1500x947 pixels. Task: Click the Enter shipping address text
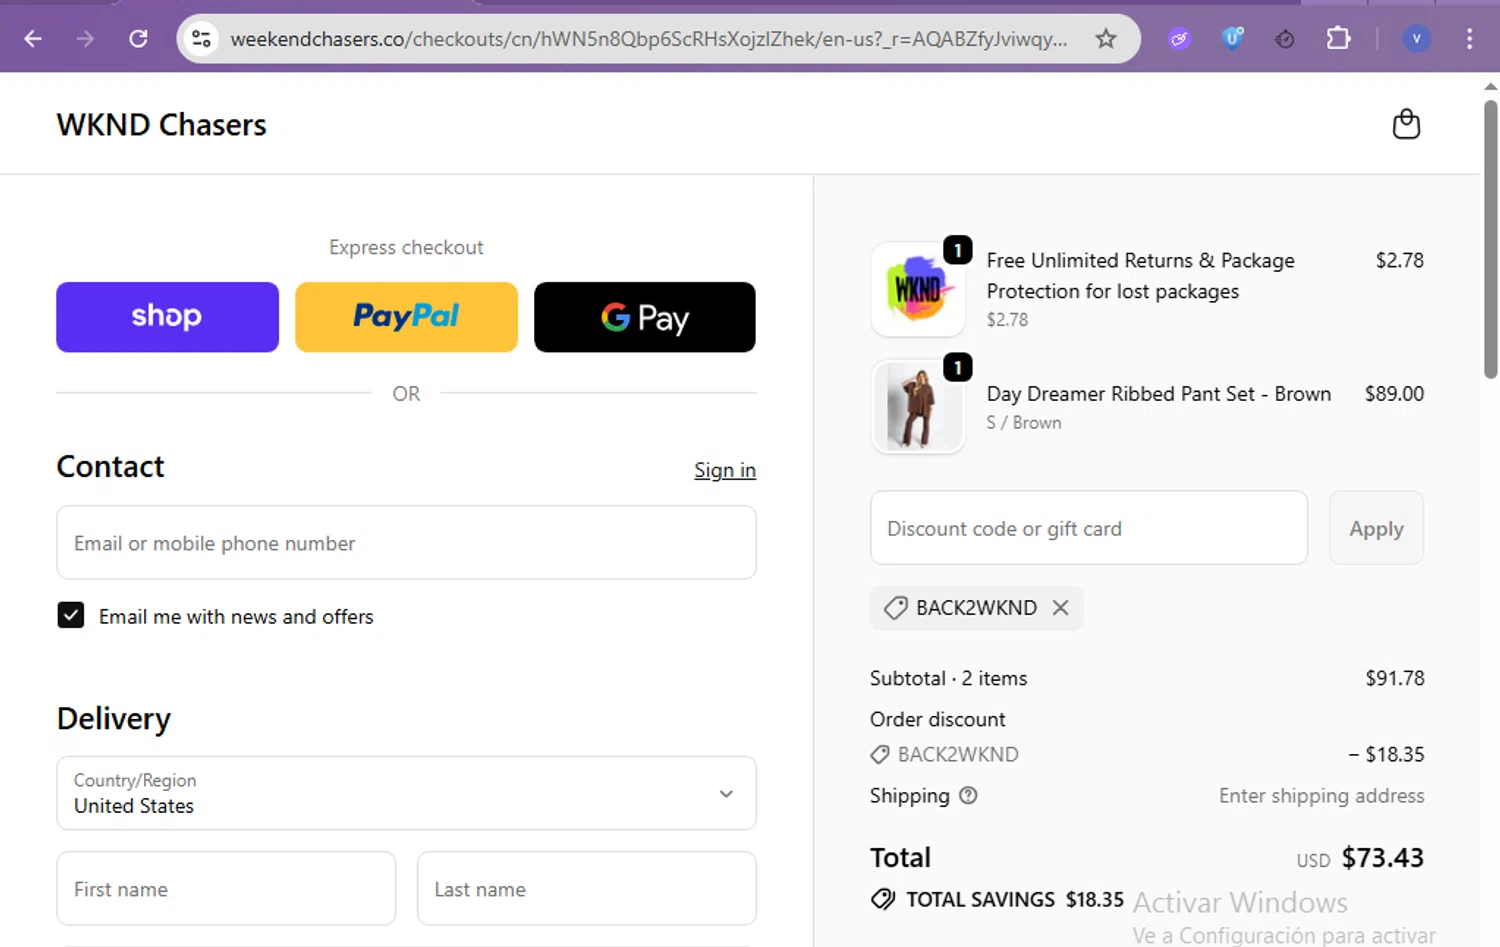click(x=1321, y=796)
